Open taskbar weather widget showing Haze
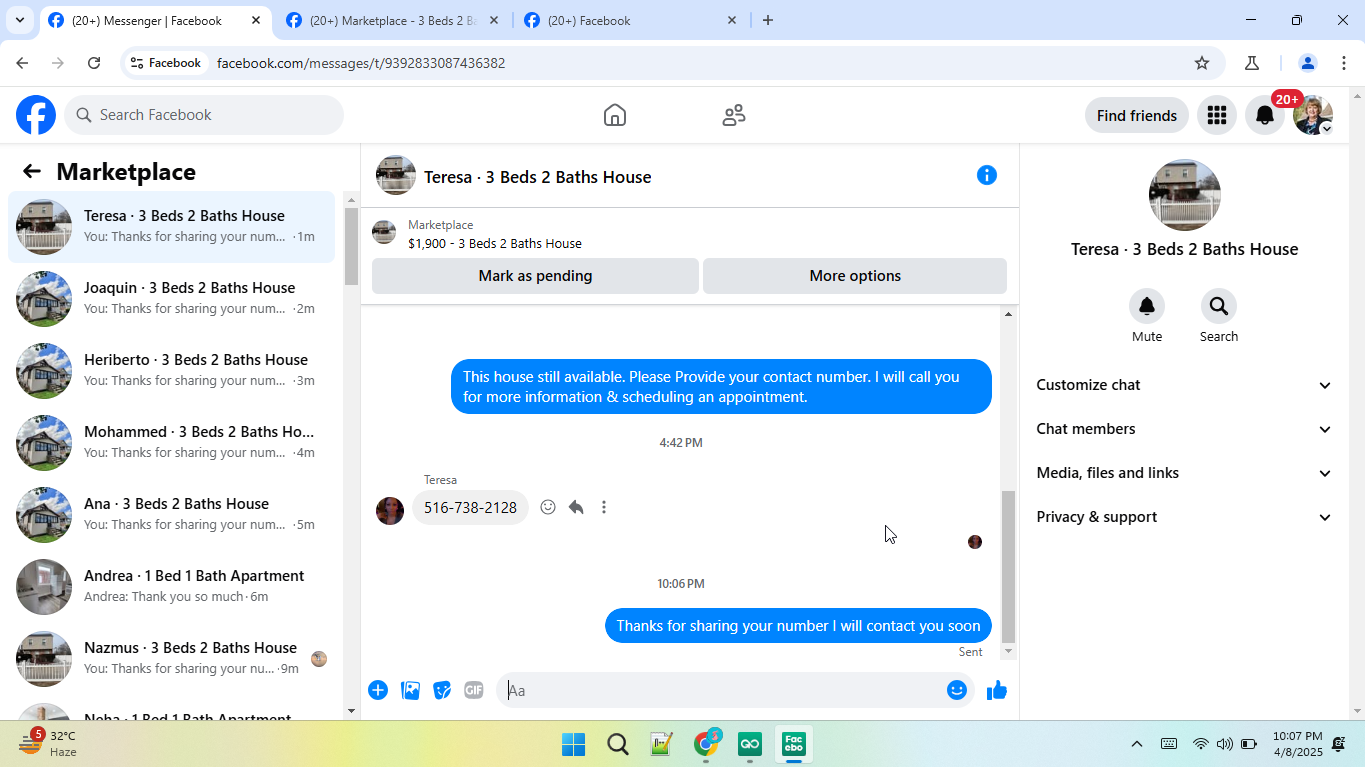 pyautogui.click(x=48, y=743)
